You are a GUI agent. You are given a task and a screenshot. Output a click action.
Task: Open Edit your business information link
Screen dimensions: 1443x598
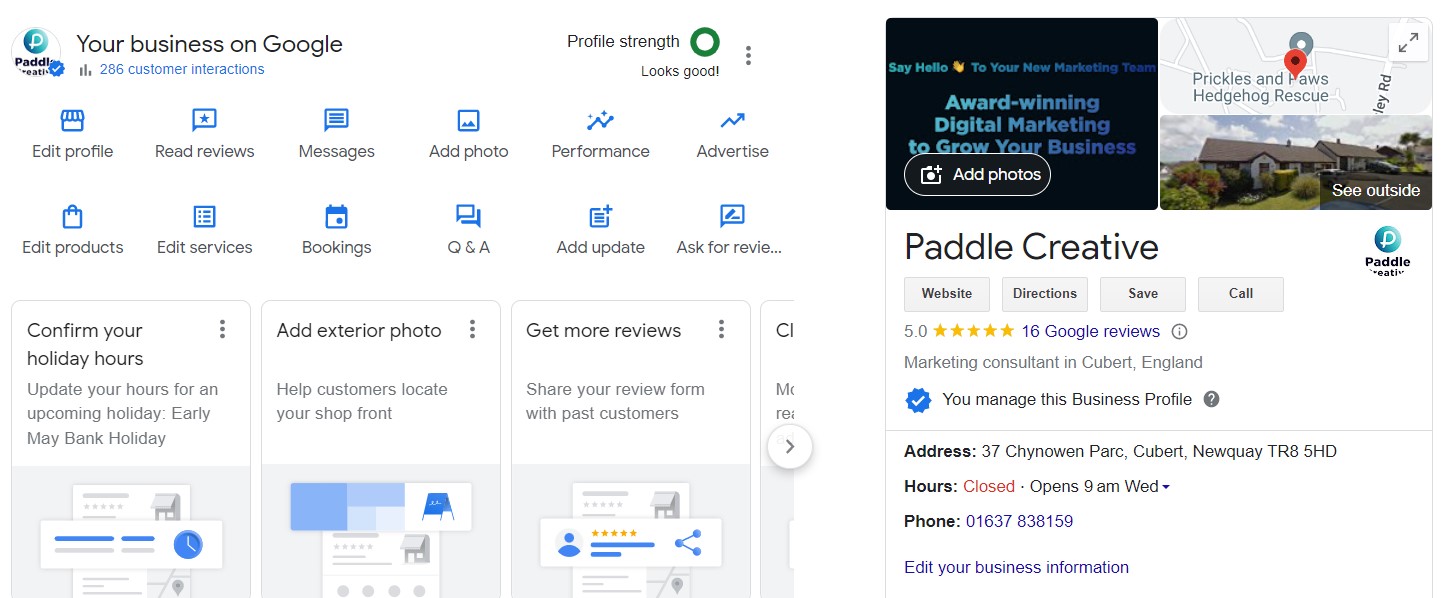coord(1016,567)
